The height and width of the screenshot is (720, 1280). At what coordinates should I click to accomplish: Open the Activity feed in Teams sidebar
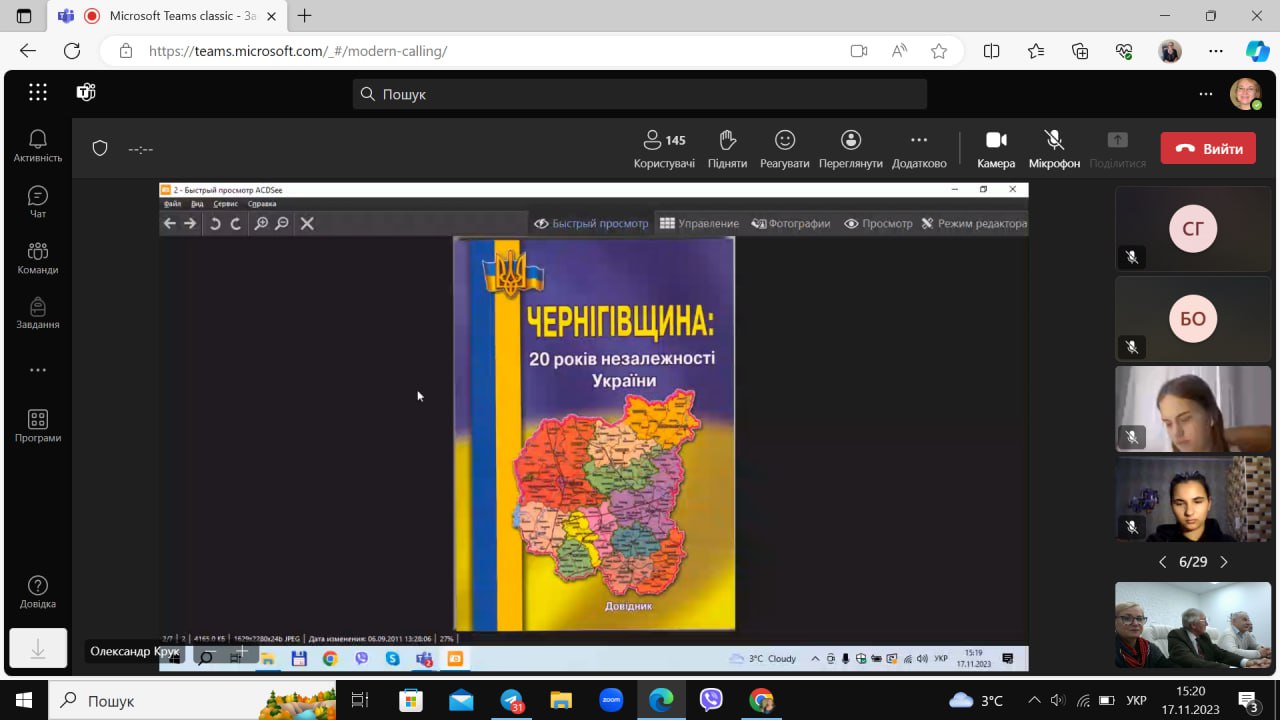coord(38,146)
